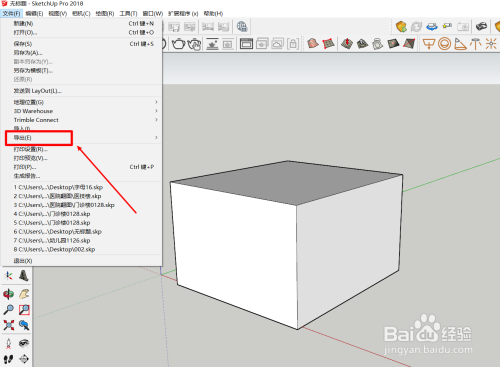Choose 保存(S) from the File menu
The width and height of the screenshot is (500, 367).
[x=83, y=44]
